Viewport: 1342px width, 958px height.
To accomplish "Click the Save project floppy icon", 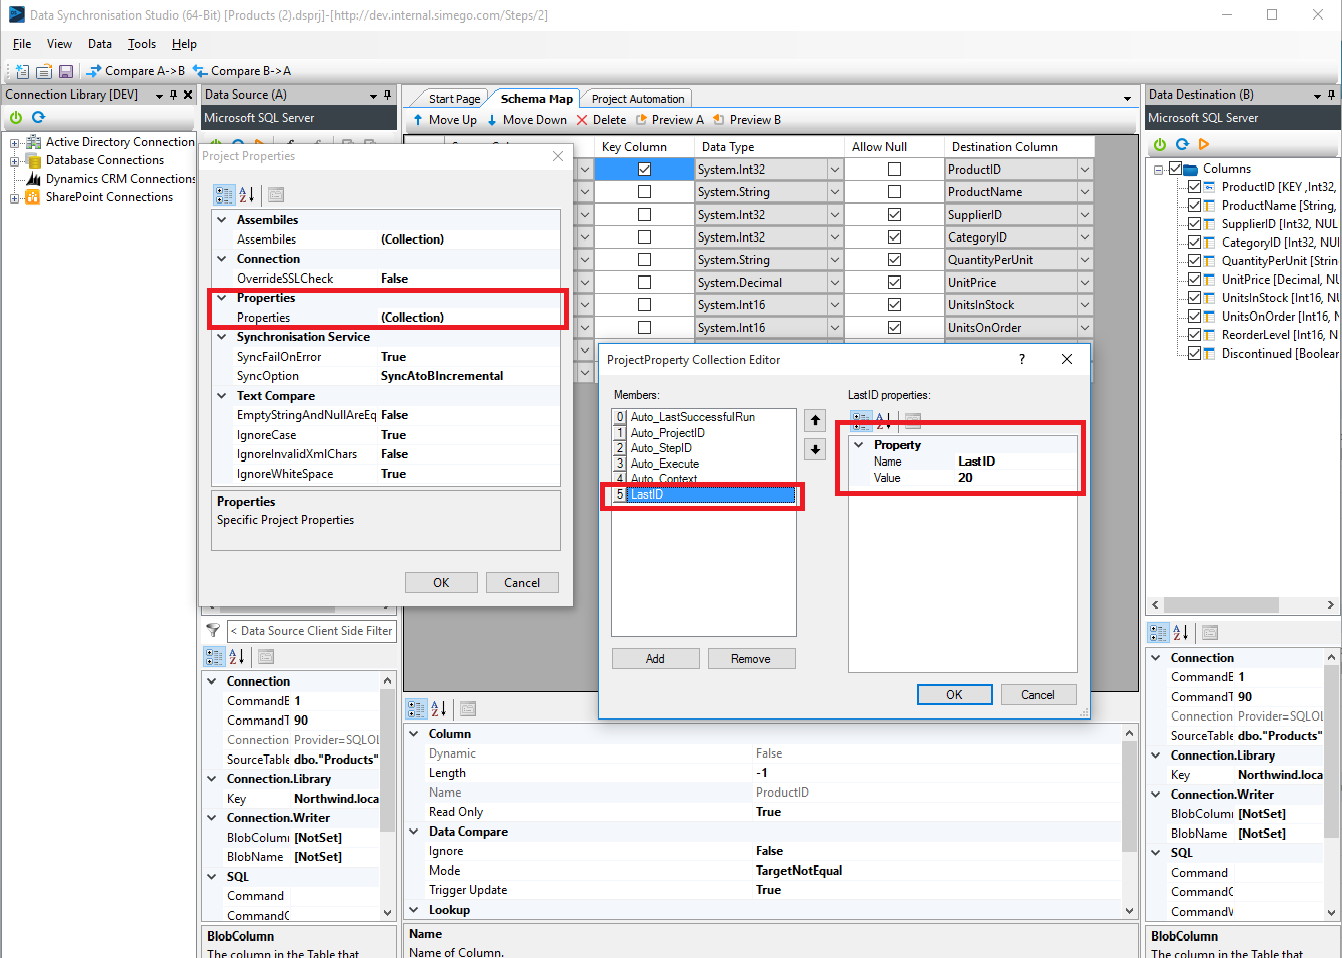I will coord(66,71).
